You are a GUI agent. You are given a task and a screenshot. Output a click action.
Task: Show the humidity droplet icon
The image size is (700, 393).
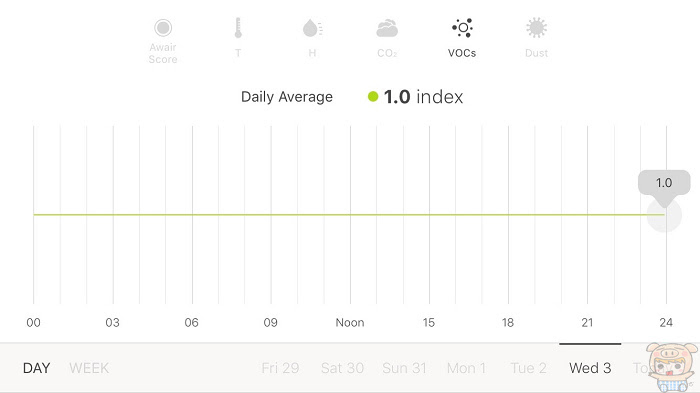click(x=312, y=28)
